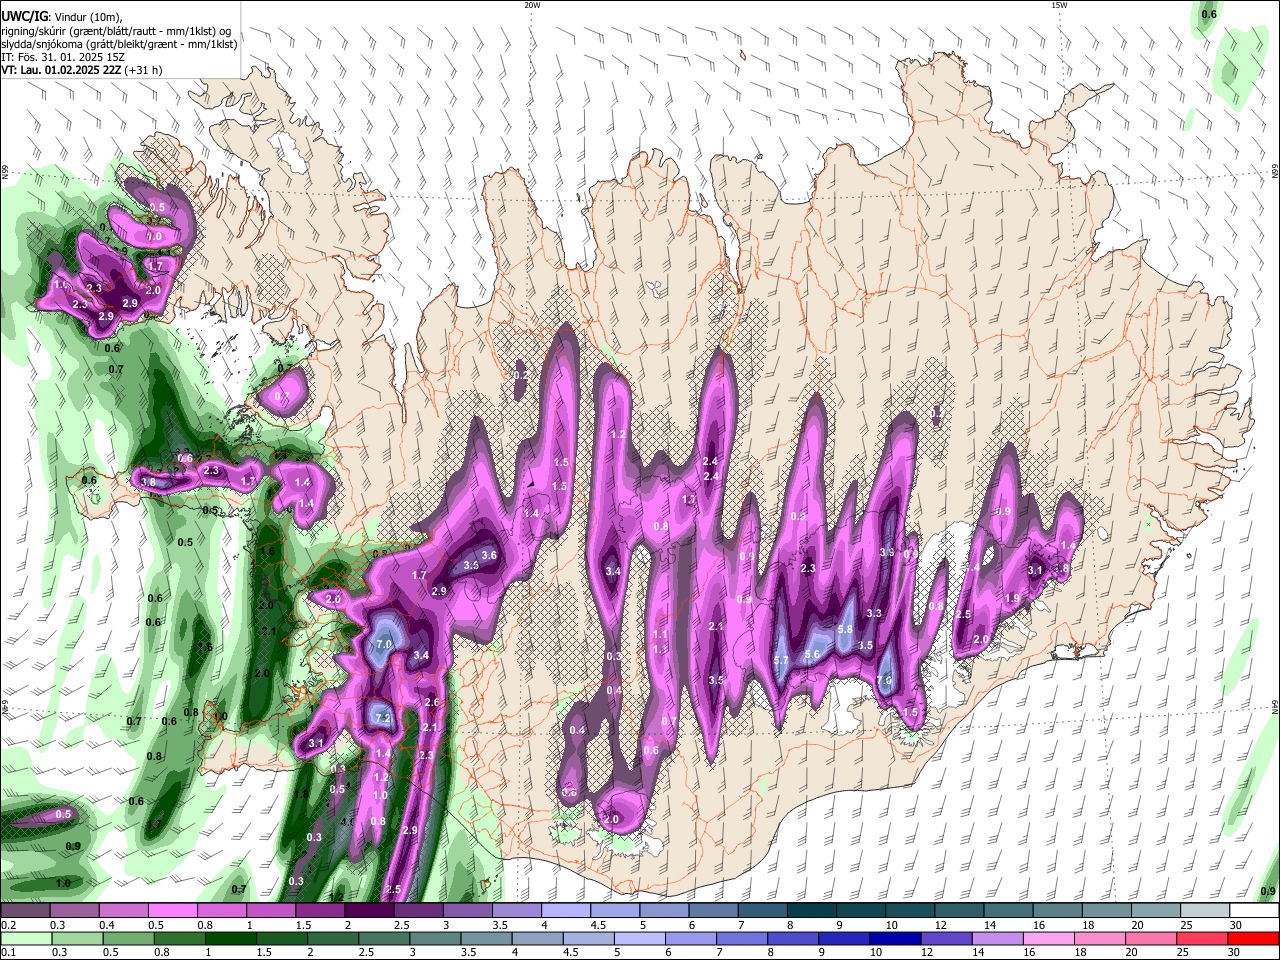The height and width of the screenshot is (960, 1280).
Task: Click the 2.6 precipitation value label
Action: click(x=432, y=702)
